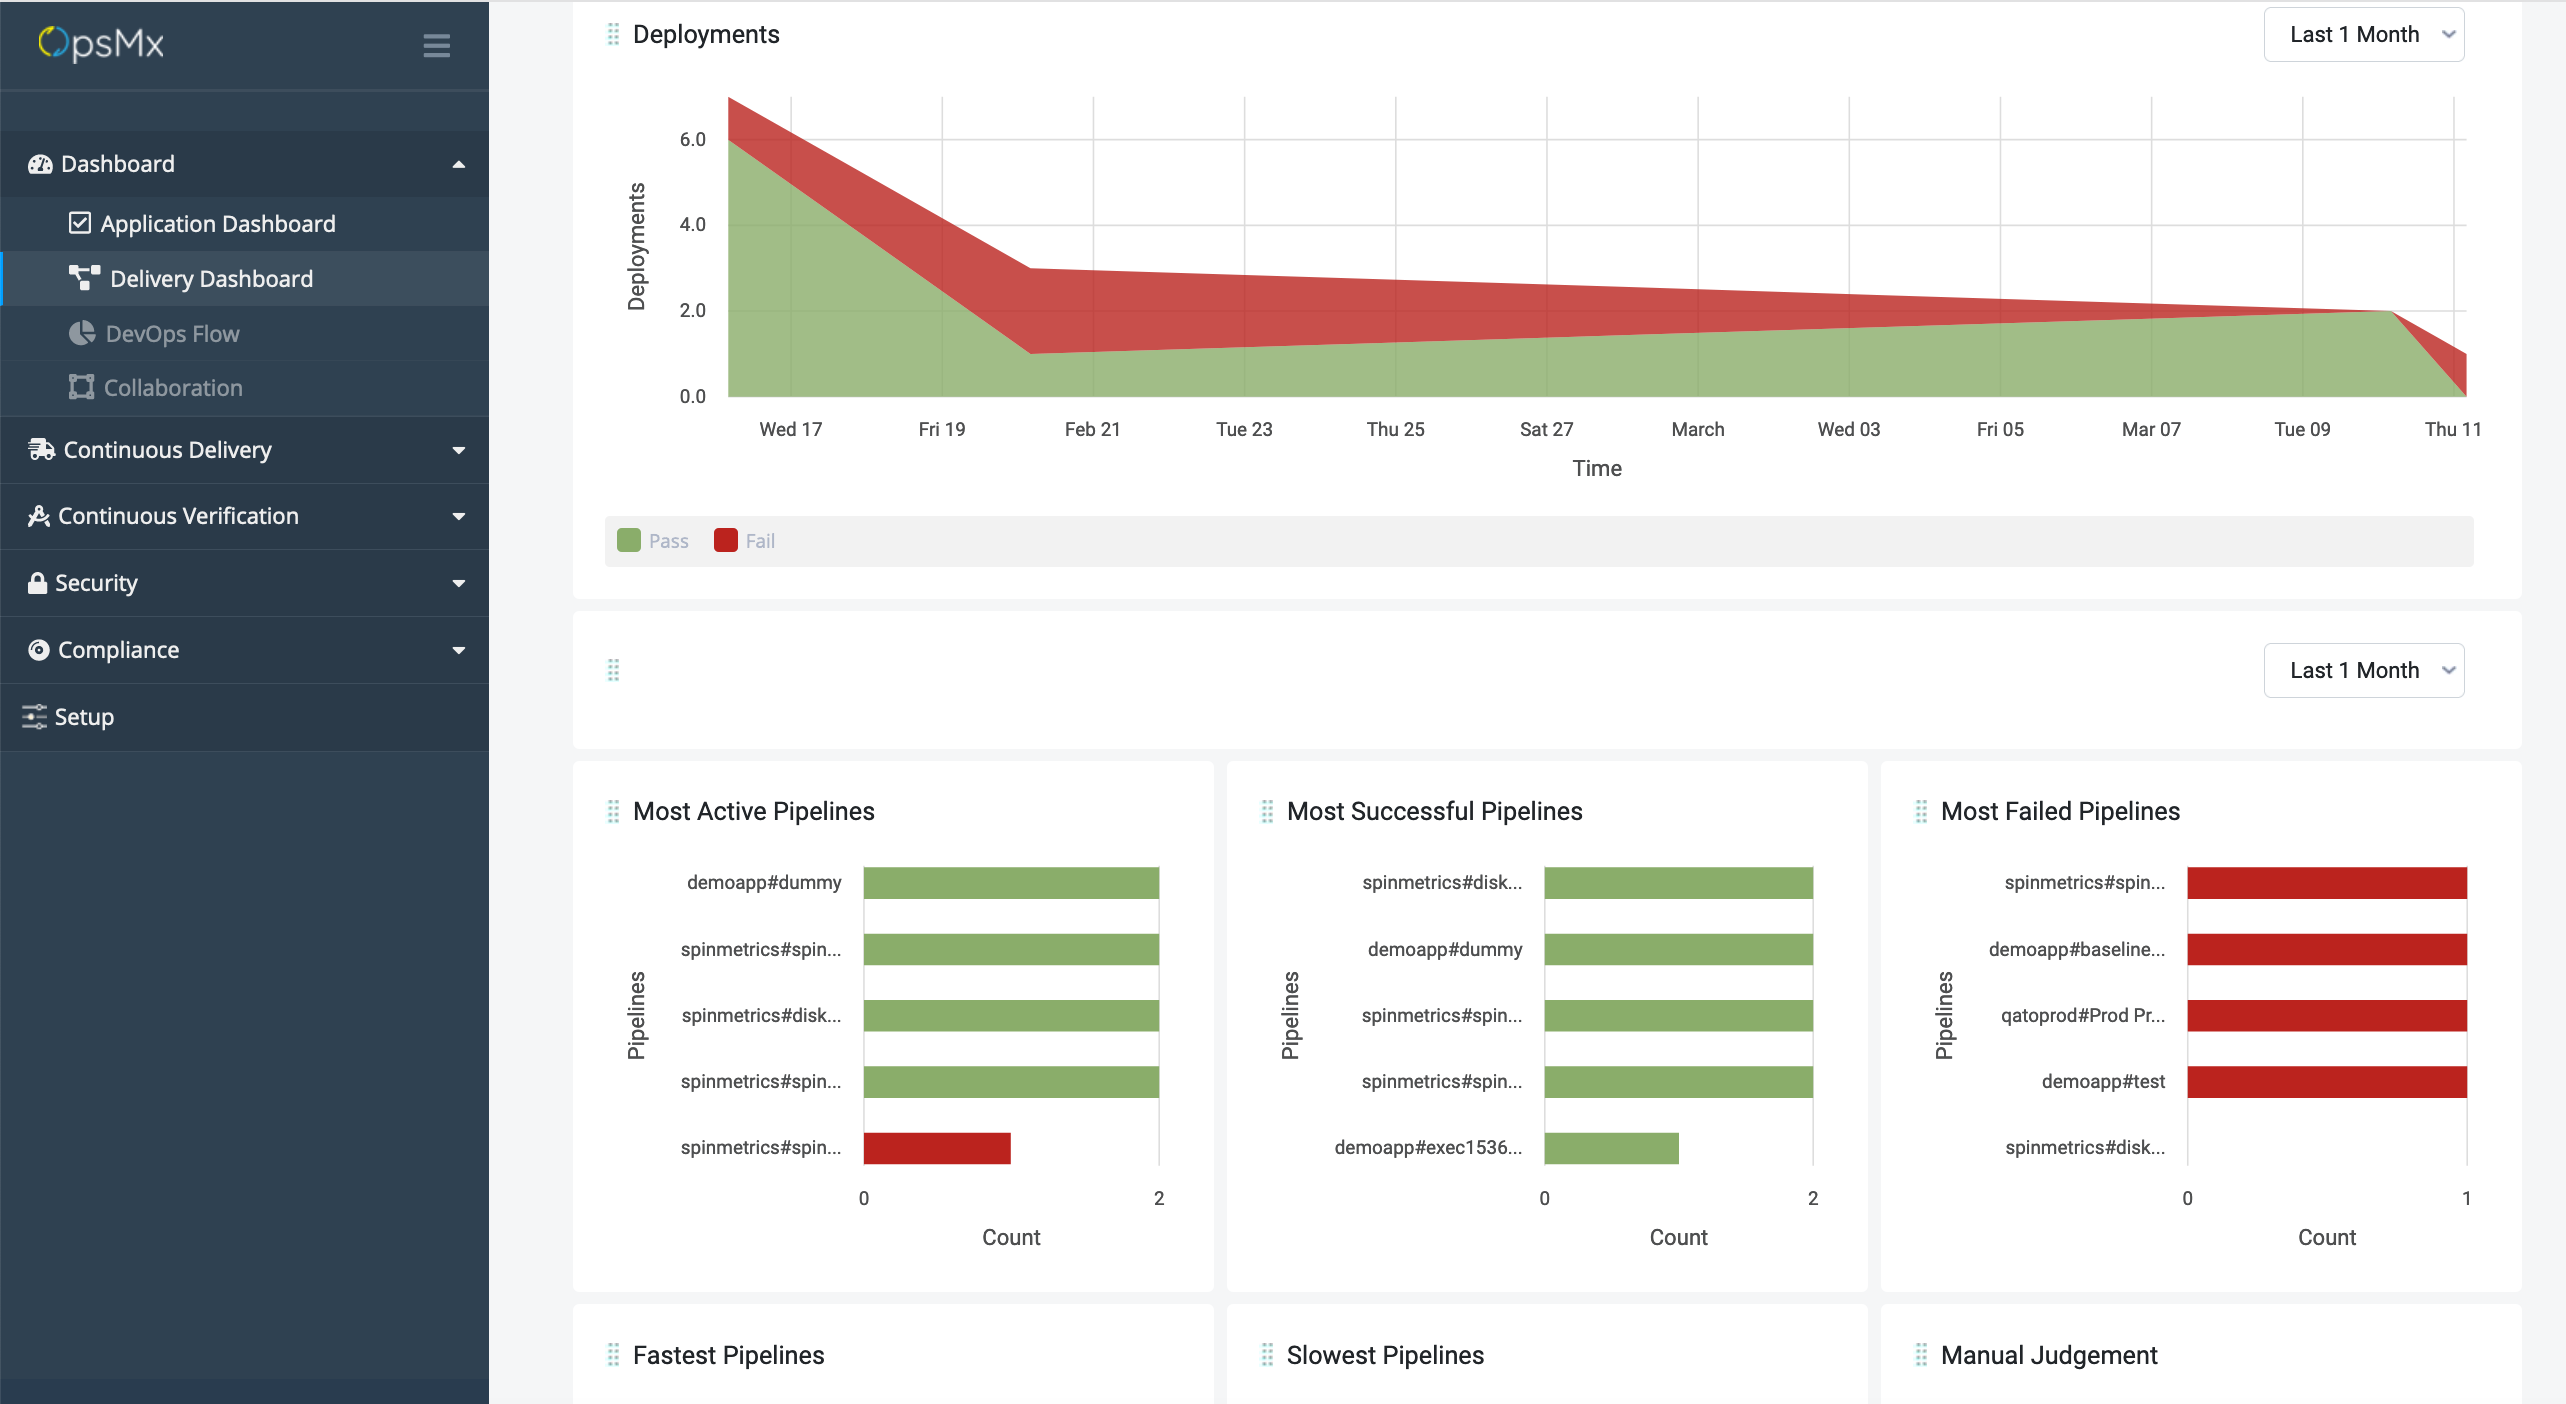The image size is (2566, 1404).
Task: Open the Compliance menu item
Action: pyautogui.click(x=118, y=650)
